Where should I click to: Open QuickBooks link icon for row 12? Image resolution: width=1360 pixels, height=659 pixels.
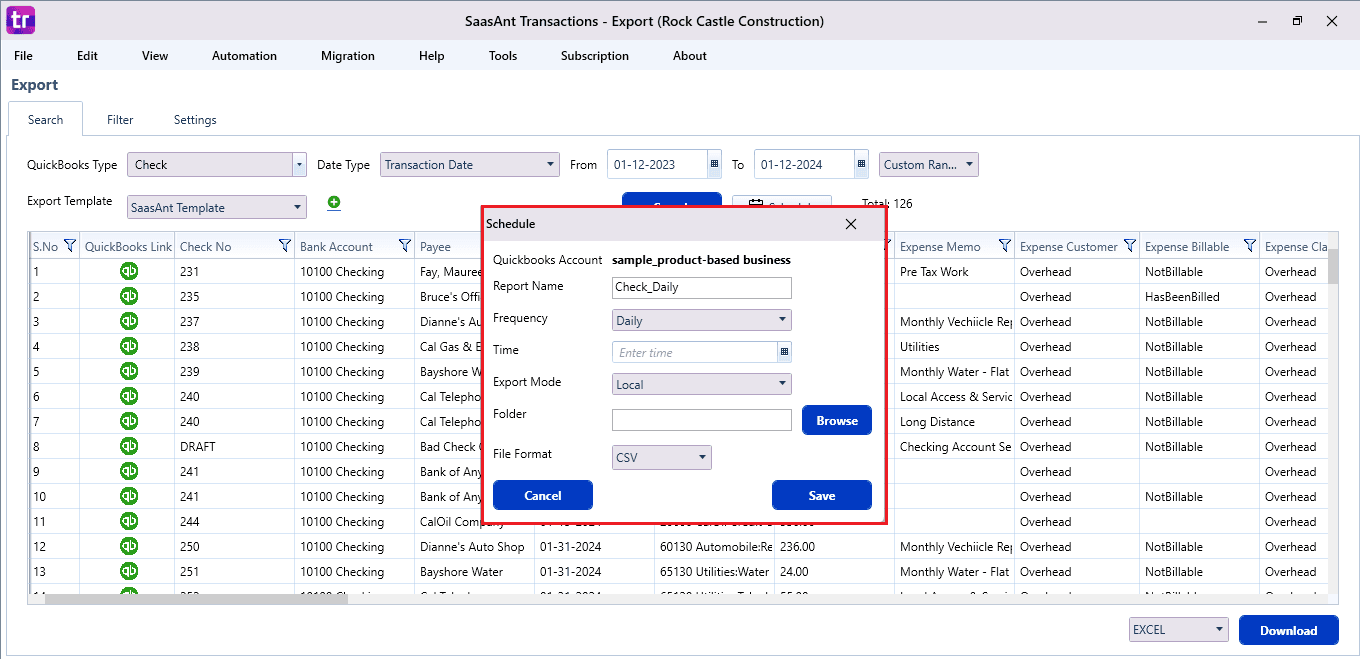(x=129, y=546)
